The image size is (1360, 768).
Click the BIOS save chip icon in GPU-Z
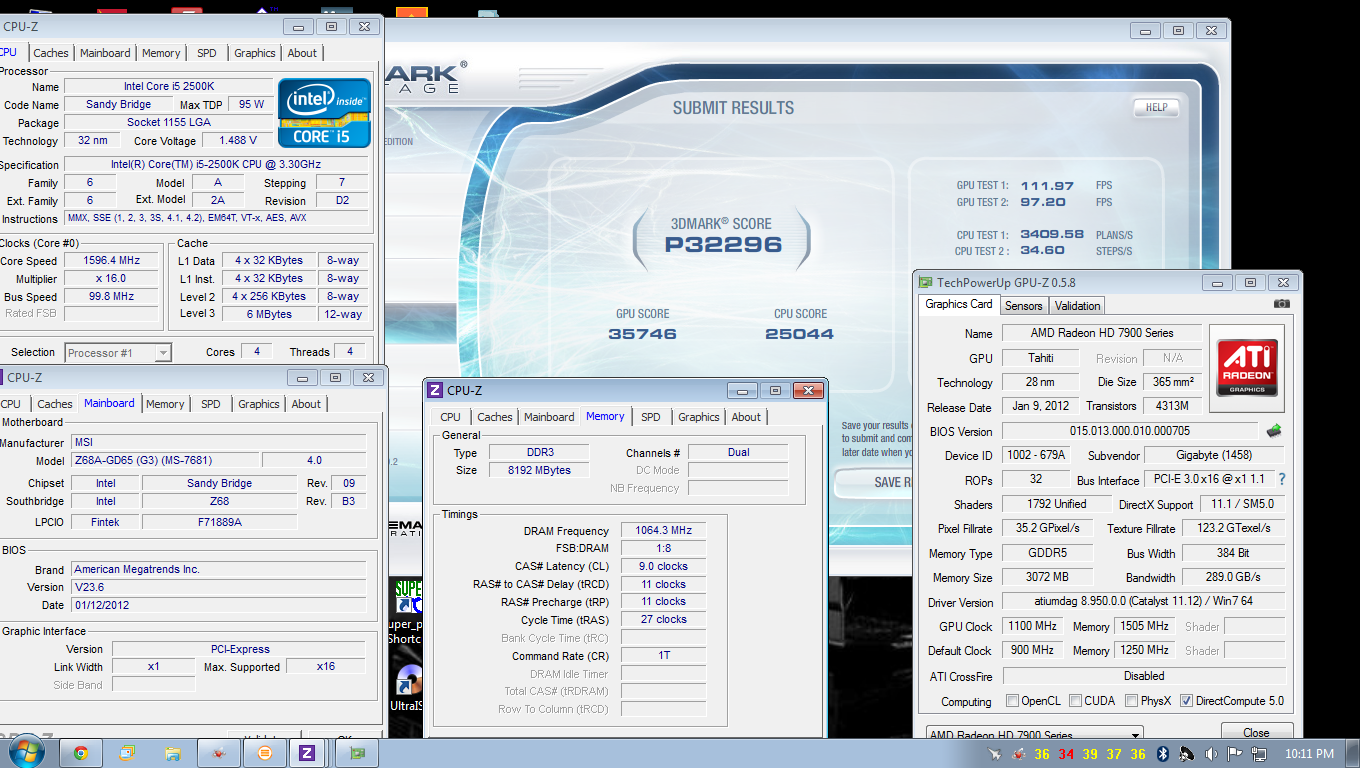(x=1273, y=431)
